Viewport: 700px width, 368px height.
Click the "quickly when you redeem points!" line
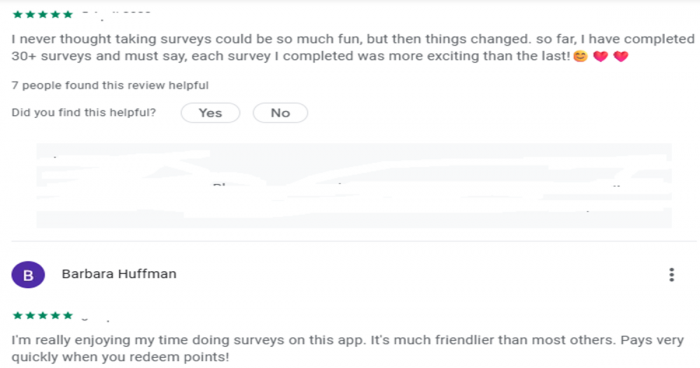pos(120,357)
